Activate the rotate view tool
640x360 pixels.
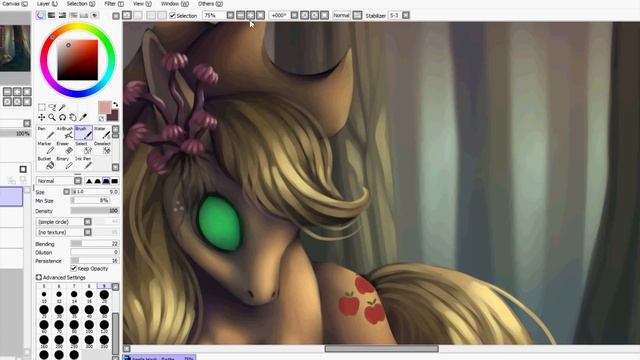(62, 118)
